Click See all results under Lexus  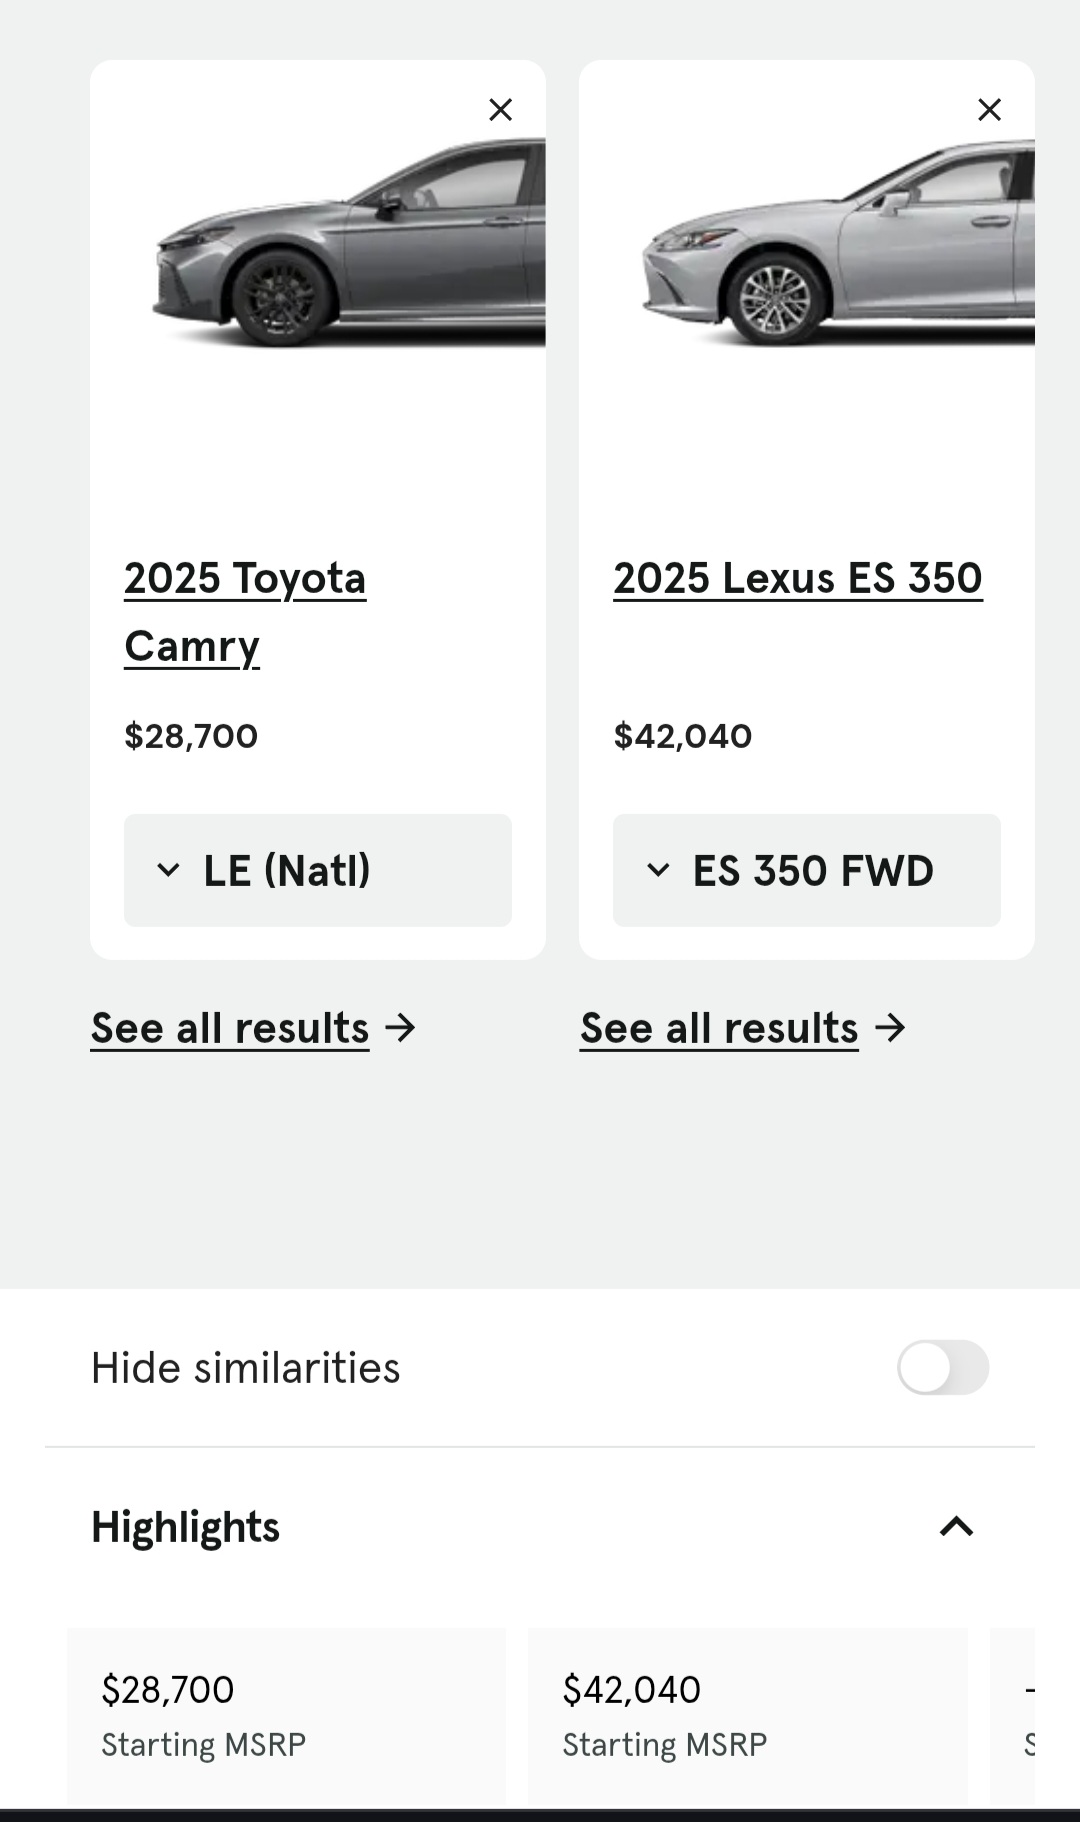point(719,1028)
